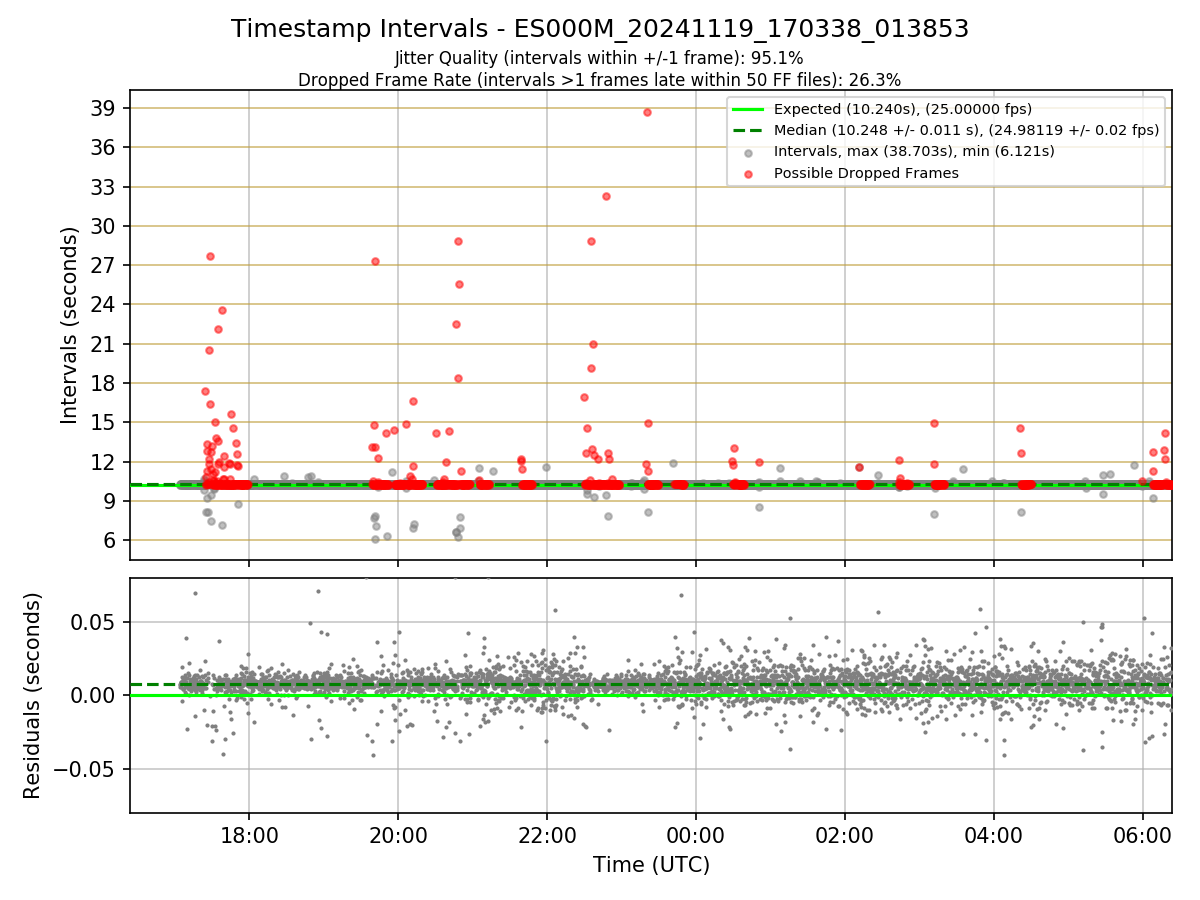Click the highest red outlier point near 39 seconds
Image resolution: width=1200 pixels, height=900 pixels.
pos(647,112)
